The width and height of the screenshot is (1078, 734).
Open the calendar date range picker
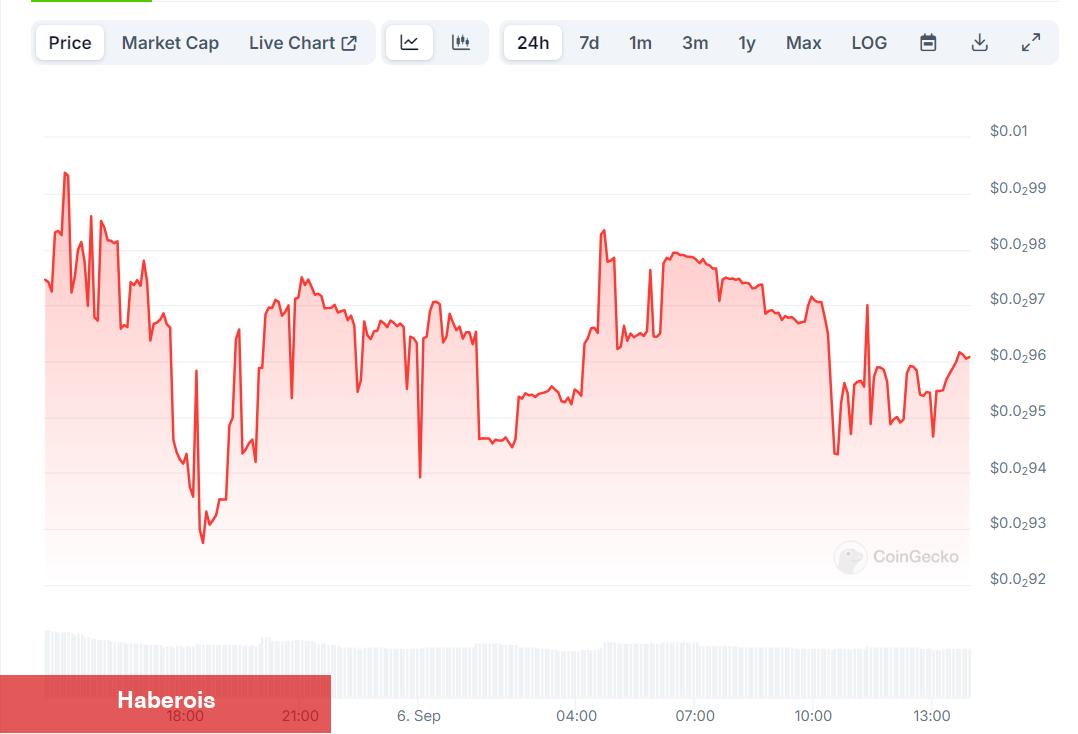pyautogui.click(x=928, y=43)
